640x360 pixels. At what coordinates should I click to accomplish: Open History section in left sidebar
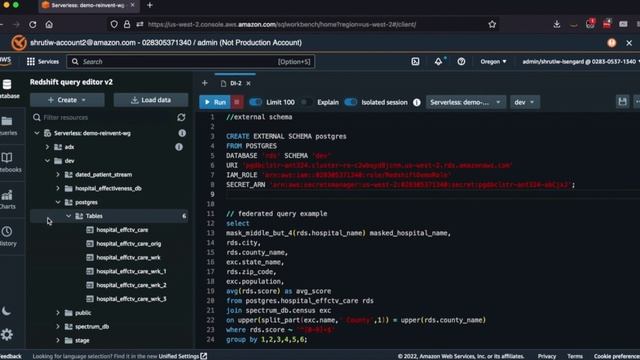[7, 236]
